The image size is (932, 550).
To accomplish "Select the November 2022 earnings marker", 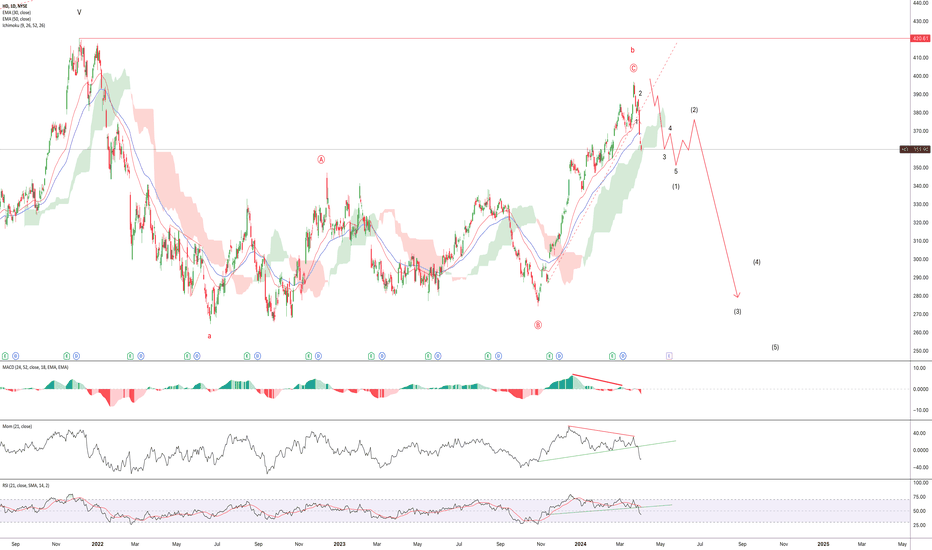I will point(308,356).
